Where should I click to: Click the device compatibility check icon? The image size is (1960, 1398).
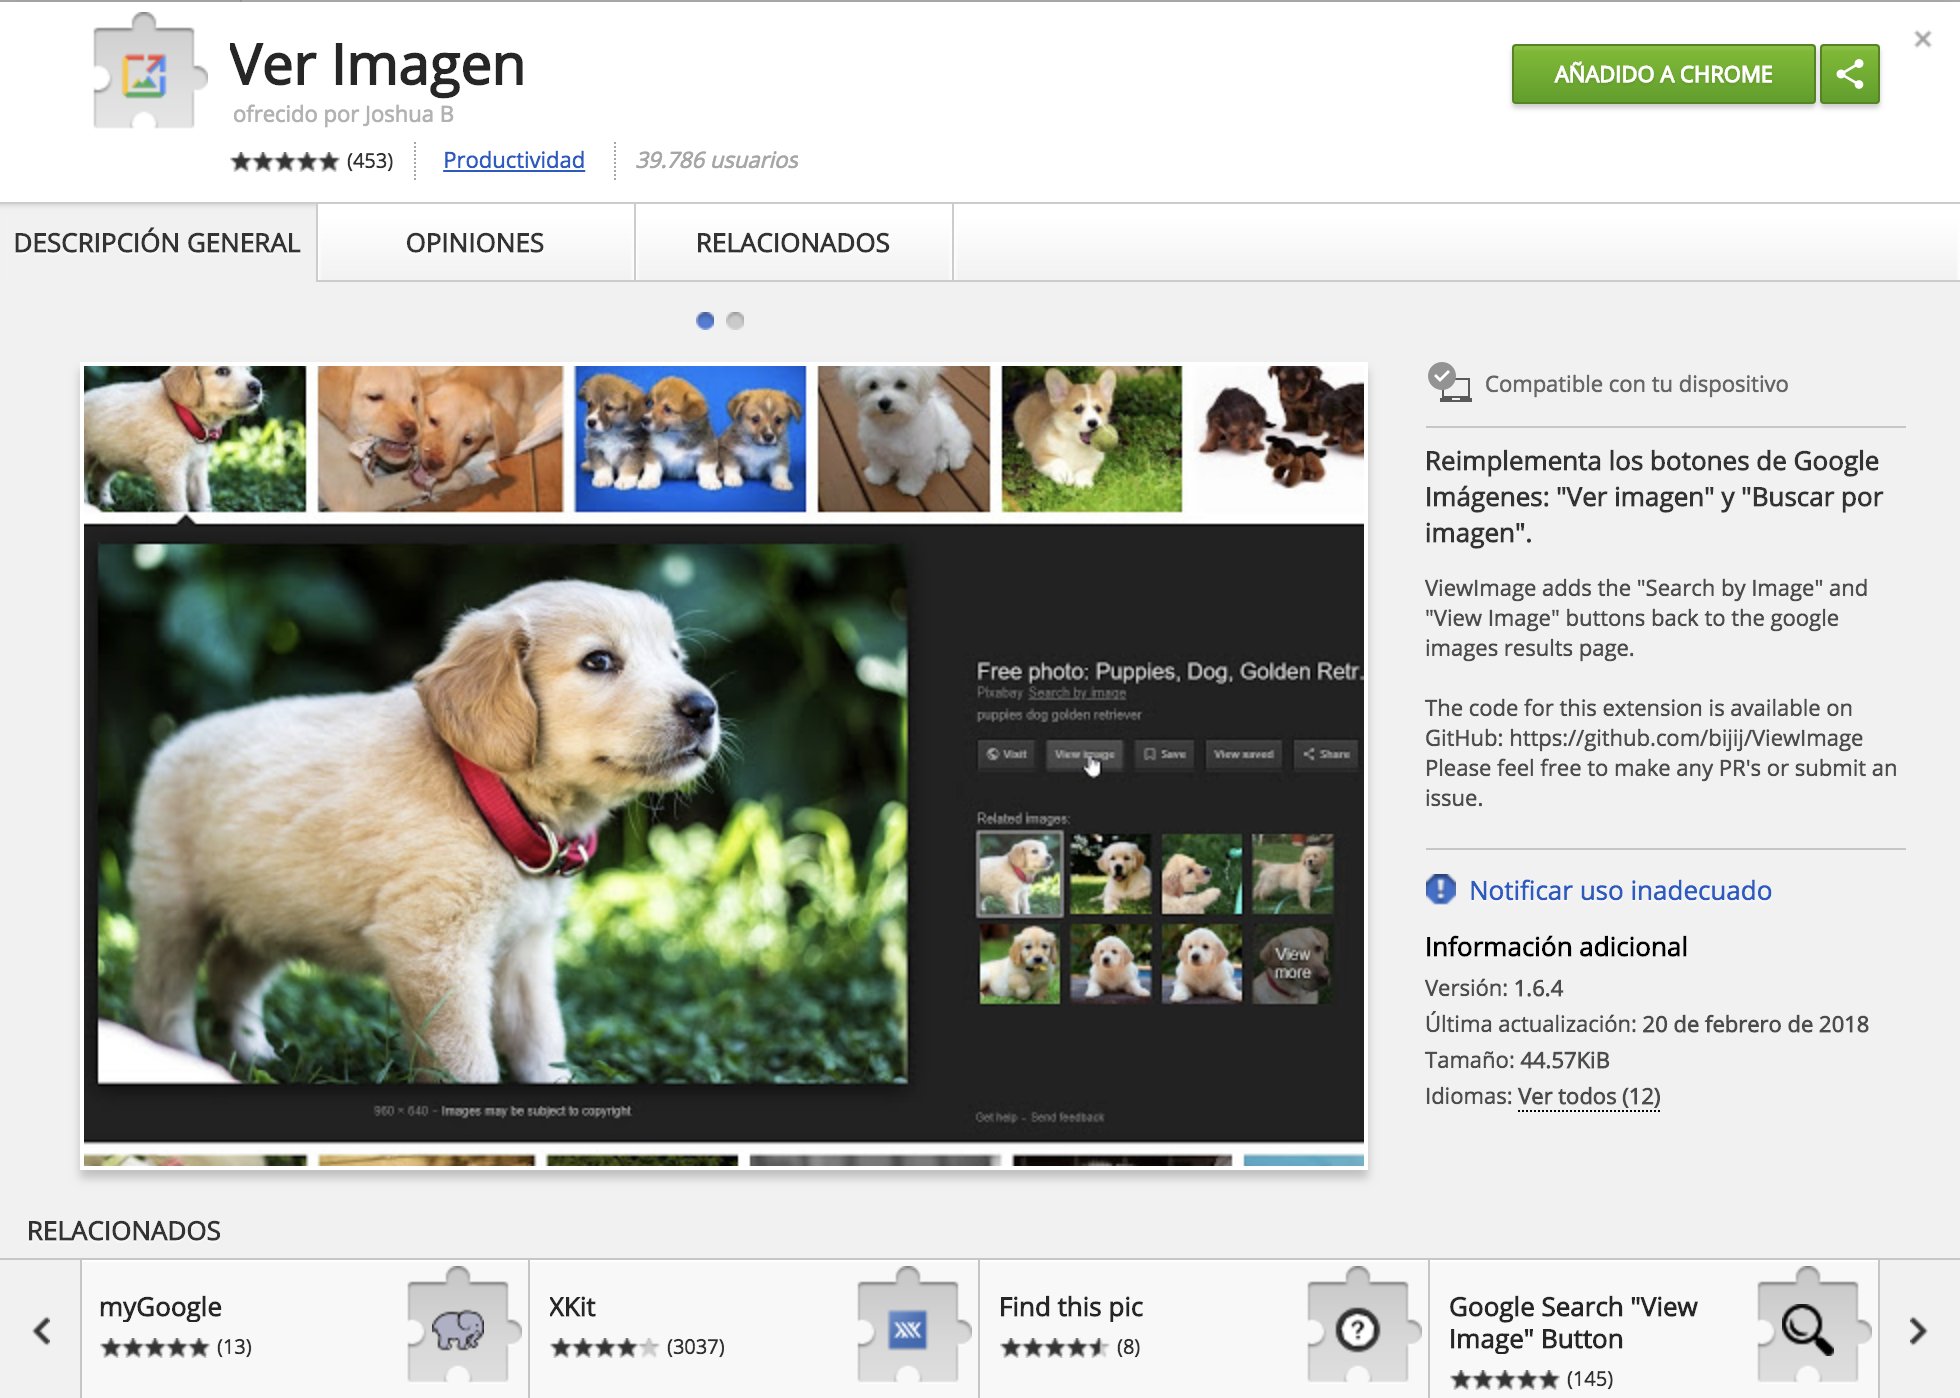1449,383
